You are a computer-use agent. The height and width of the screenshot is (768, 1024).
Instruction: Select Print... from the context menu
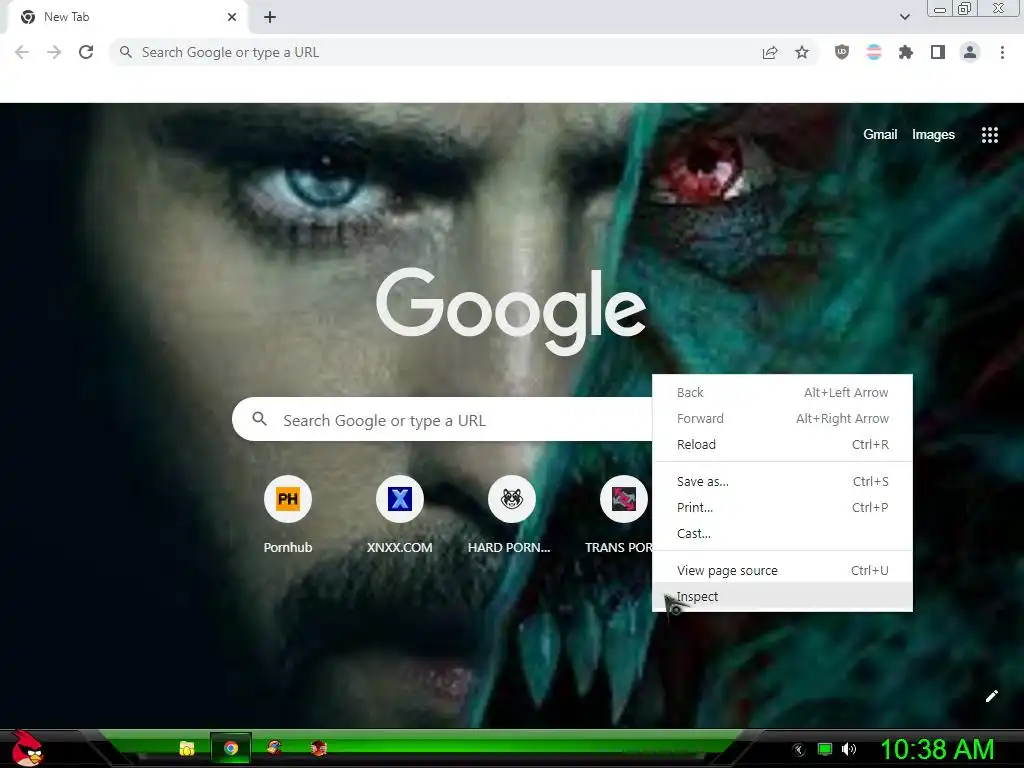tap(782, 507)
